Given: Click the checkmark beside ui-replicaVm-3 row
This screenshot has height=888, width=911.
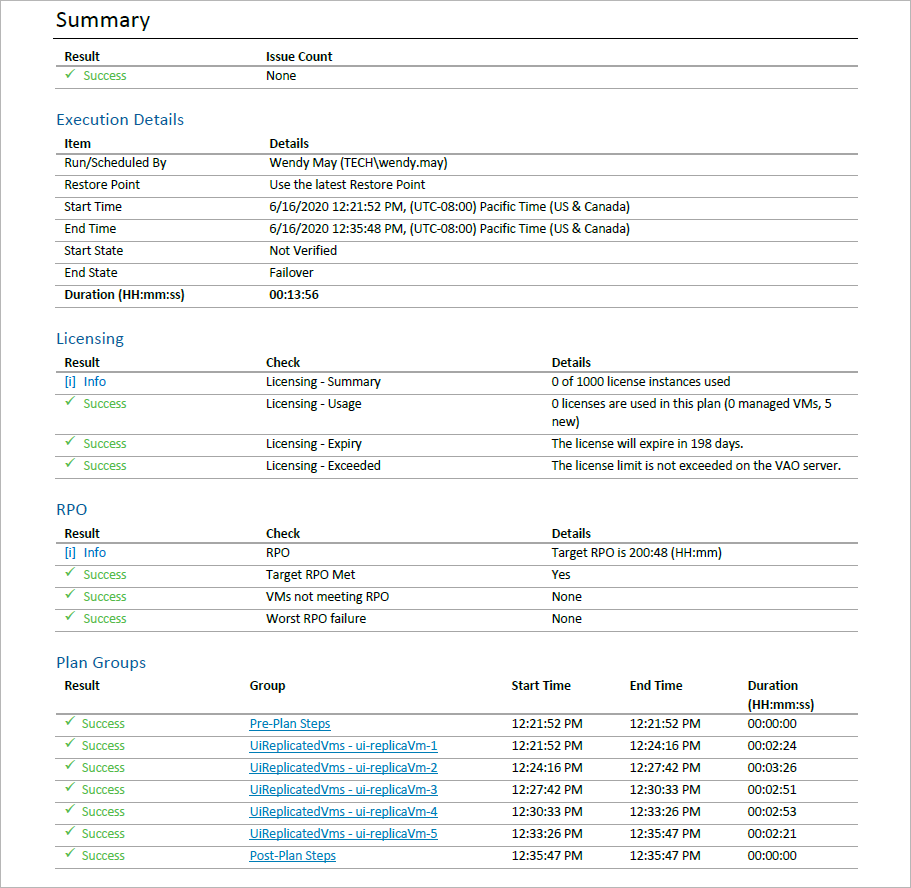Looking at the screenshot, I should click(x=70, y=788).
